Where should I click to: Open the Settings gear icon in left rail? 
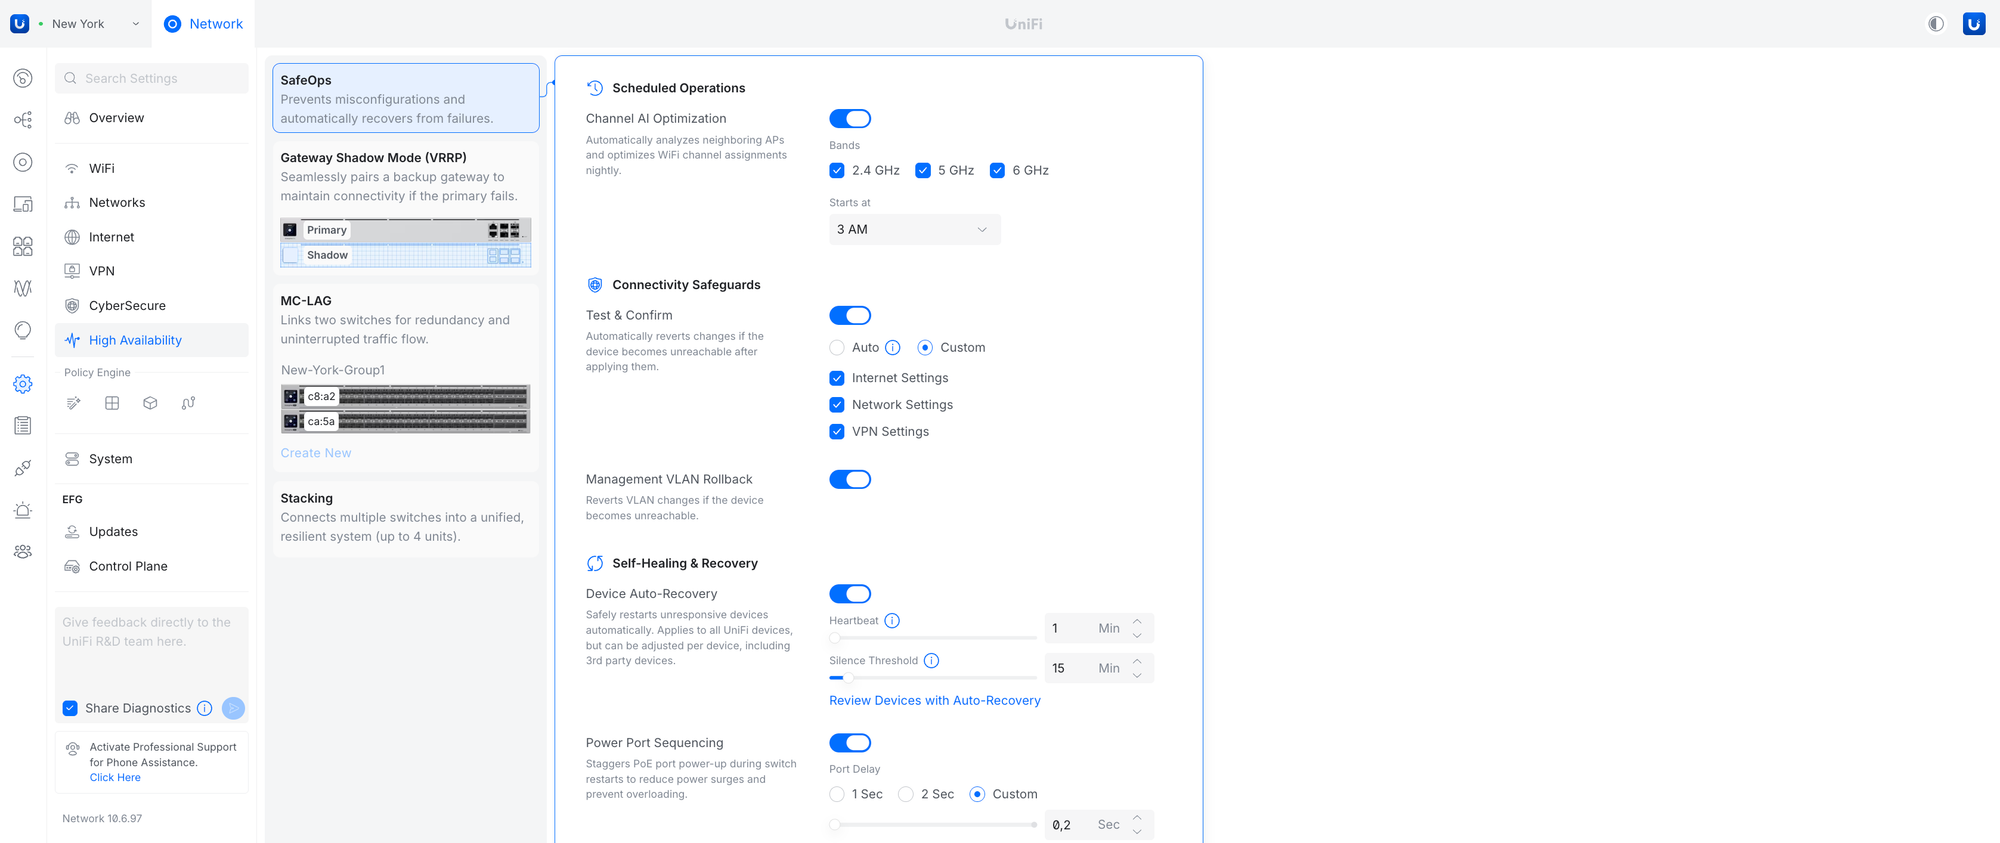pos(23,384)
